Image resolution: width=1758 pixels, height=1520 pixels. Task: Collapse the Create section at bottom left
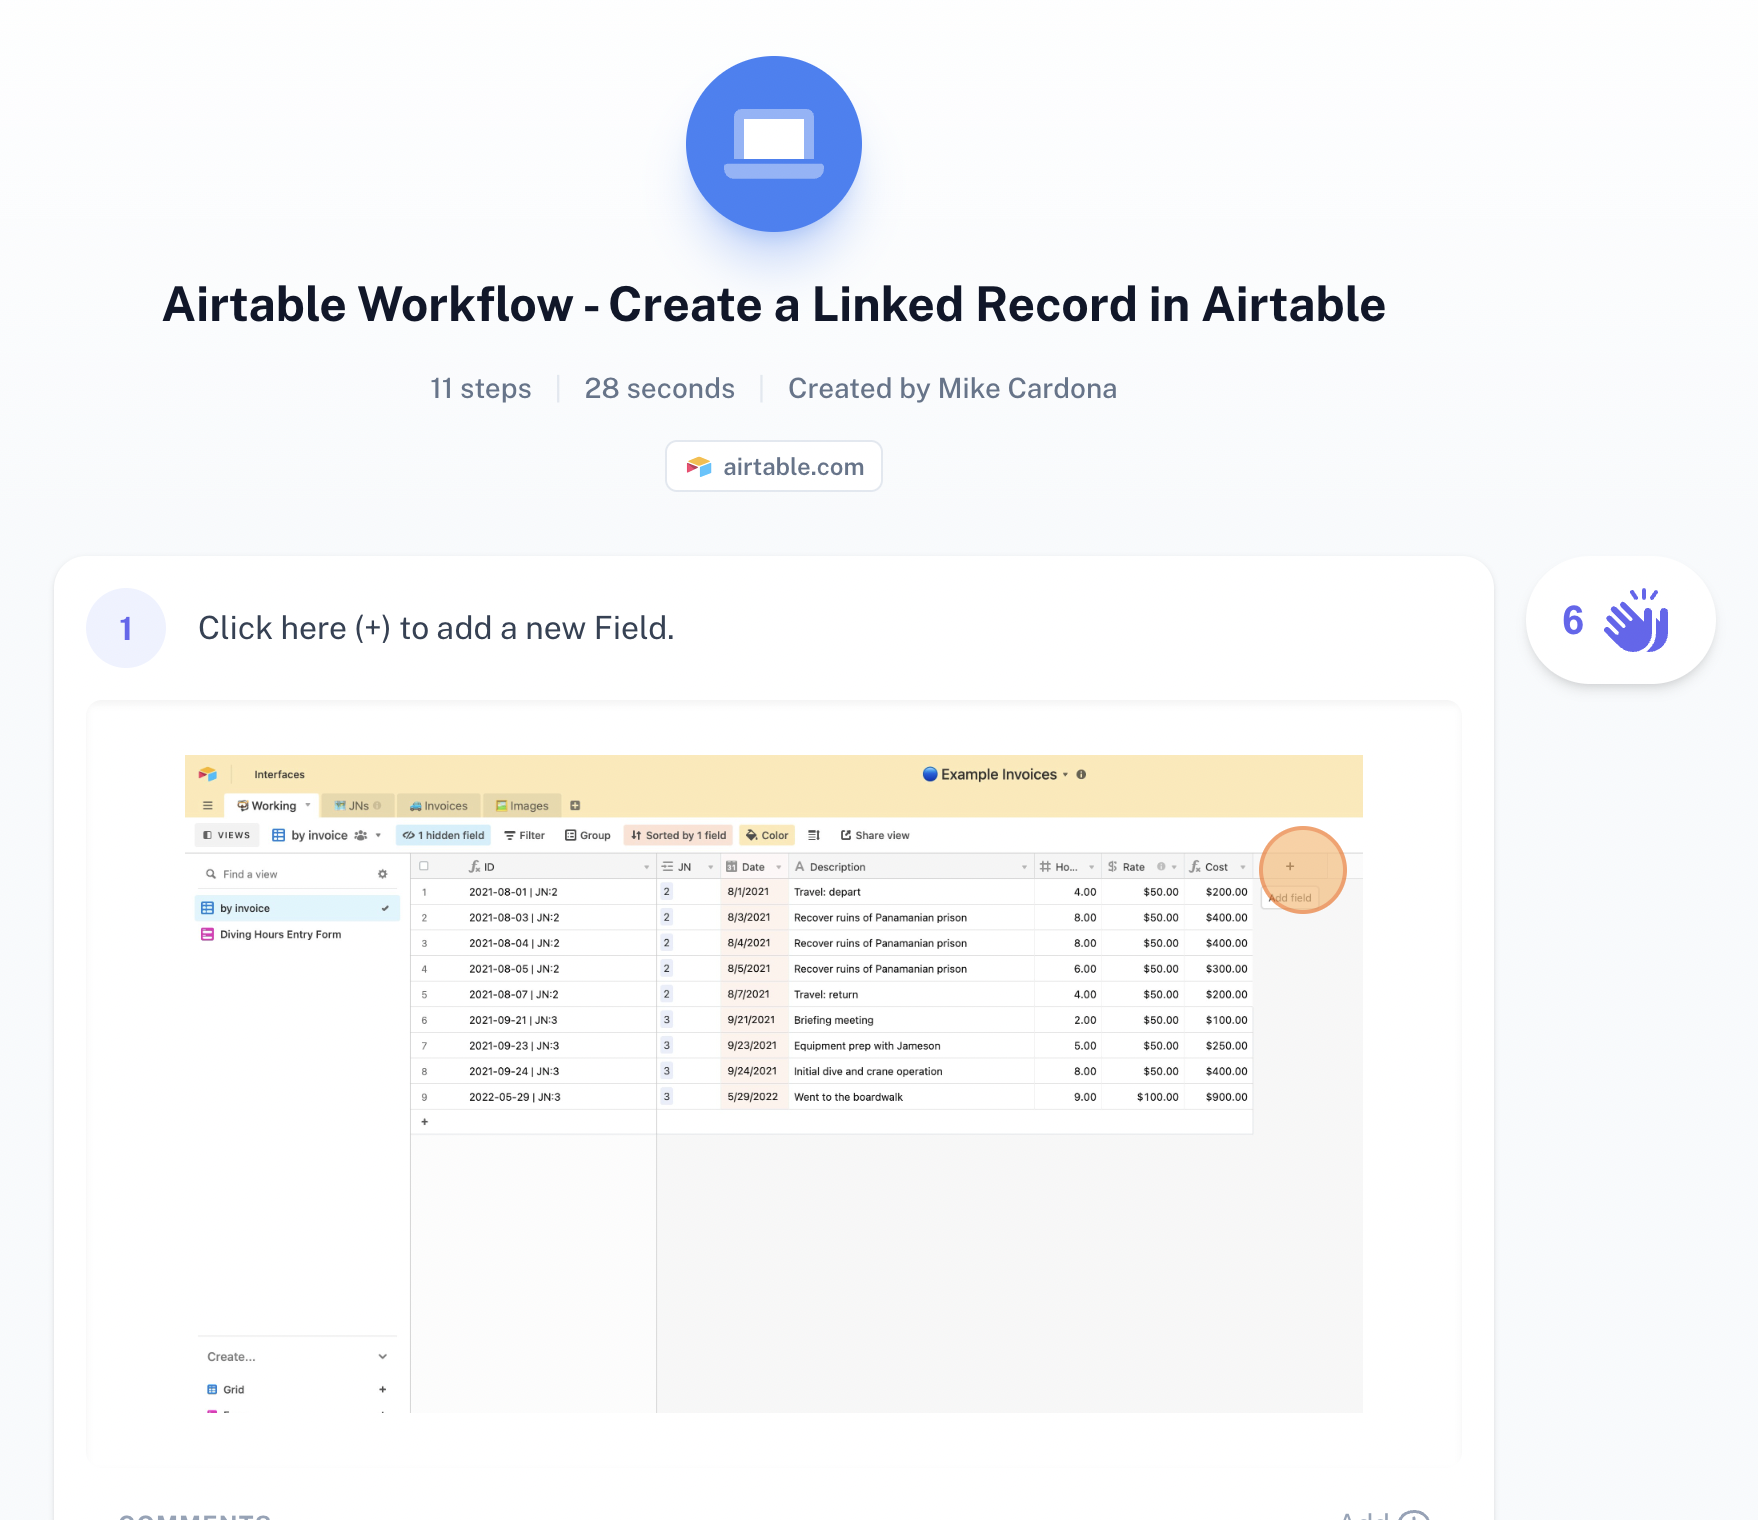tap(381, 1356)
